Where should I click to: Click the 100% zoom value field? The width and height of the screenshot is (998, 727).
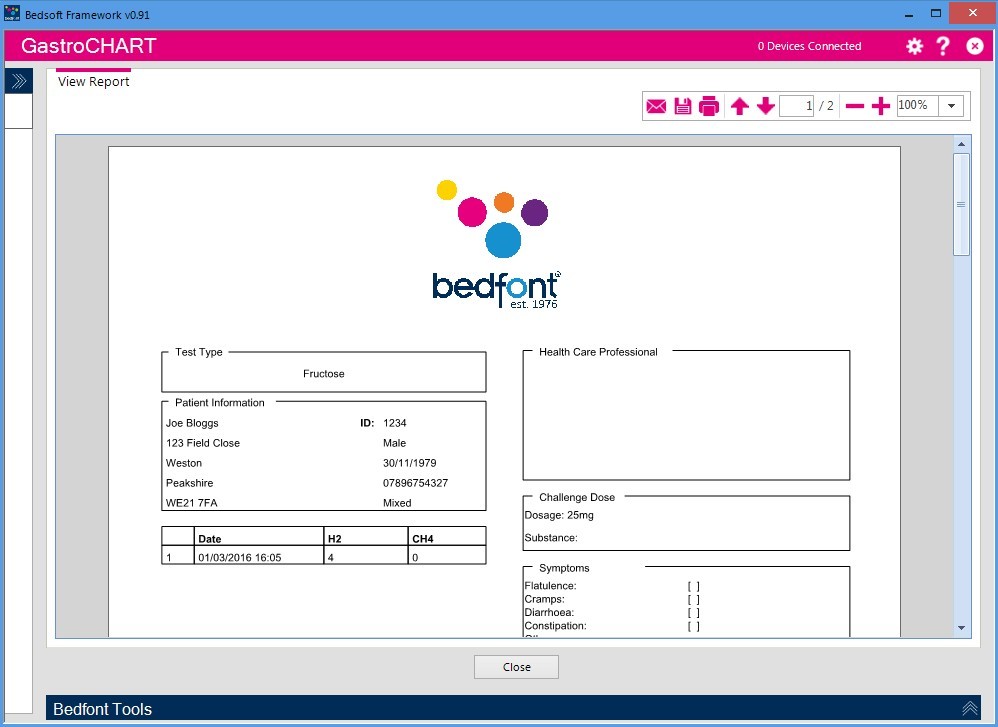tap(917, 106)
